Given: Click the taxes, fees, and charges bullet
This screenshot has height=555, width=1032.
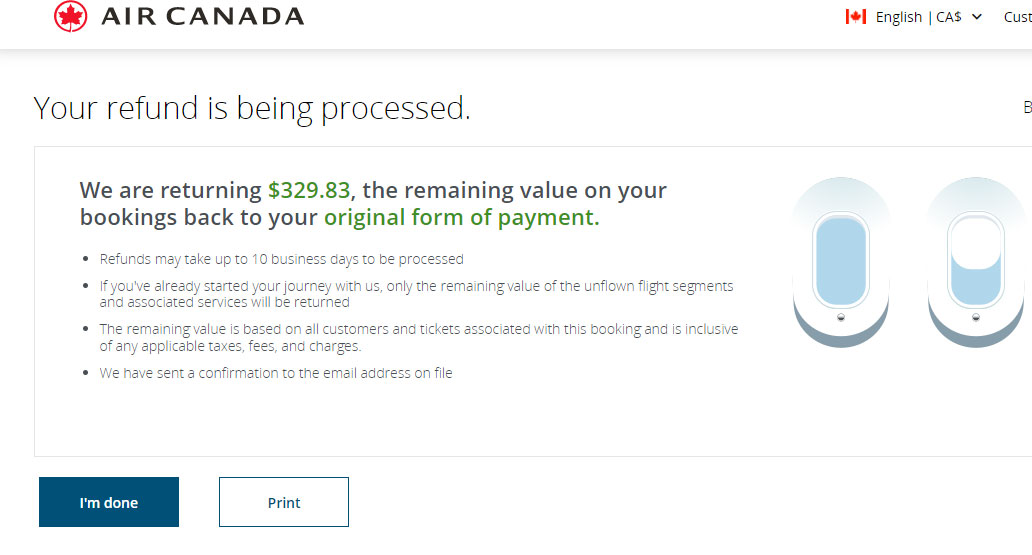Looking at the screenshot, I should point(419,338).
